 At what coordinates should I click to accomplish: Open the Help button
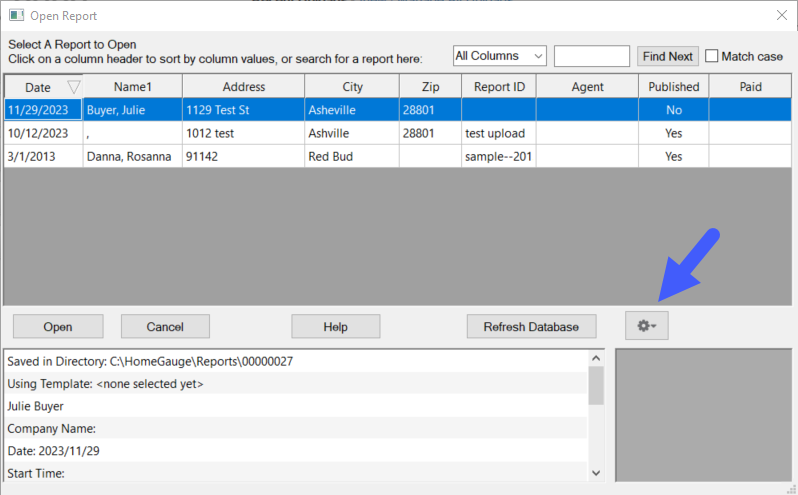335,326
